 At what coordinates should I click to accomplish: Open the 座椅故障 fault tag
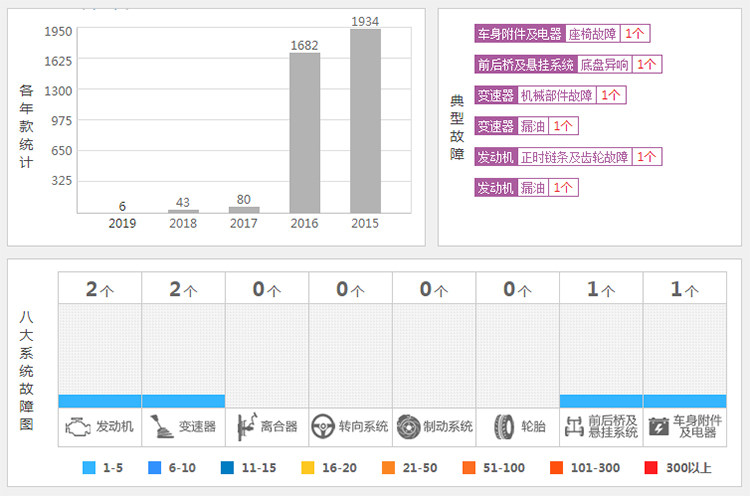point(593,33)
